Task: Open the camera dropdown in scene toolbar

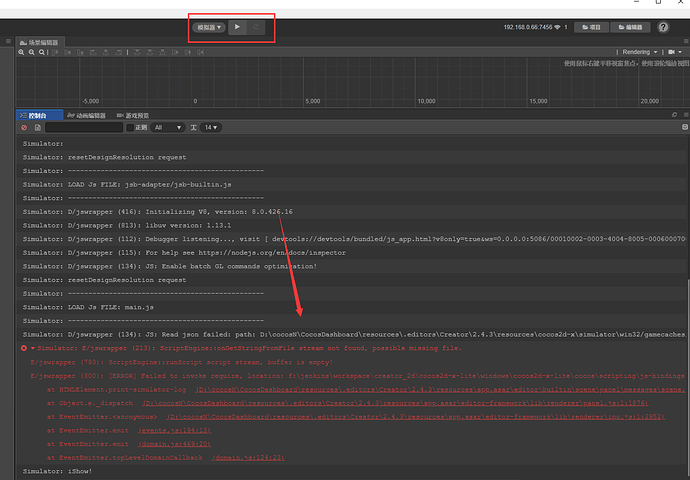Action: click(675, 52)
